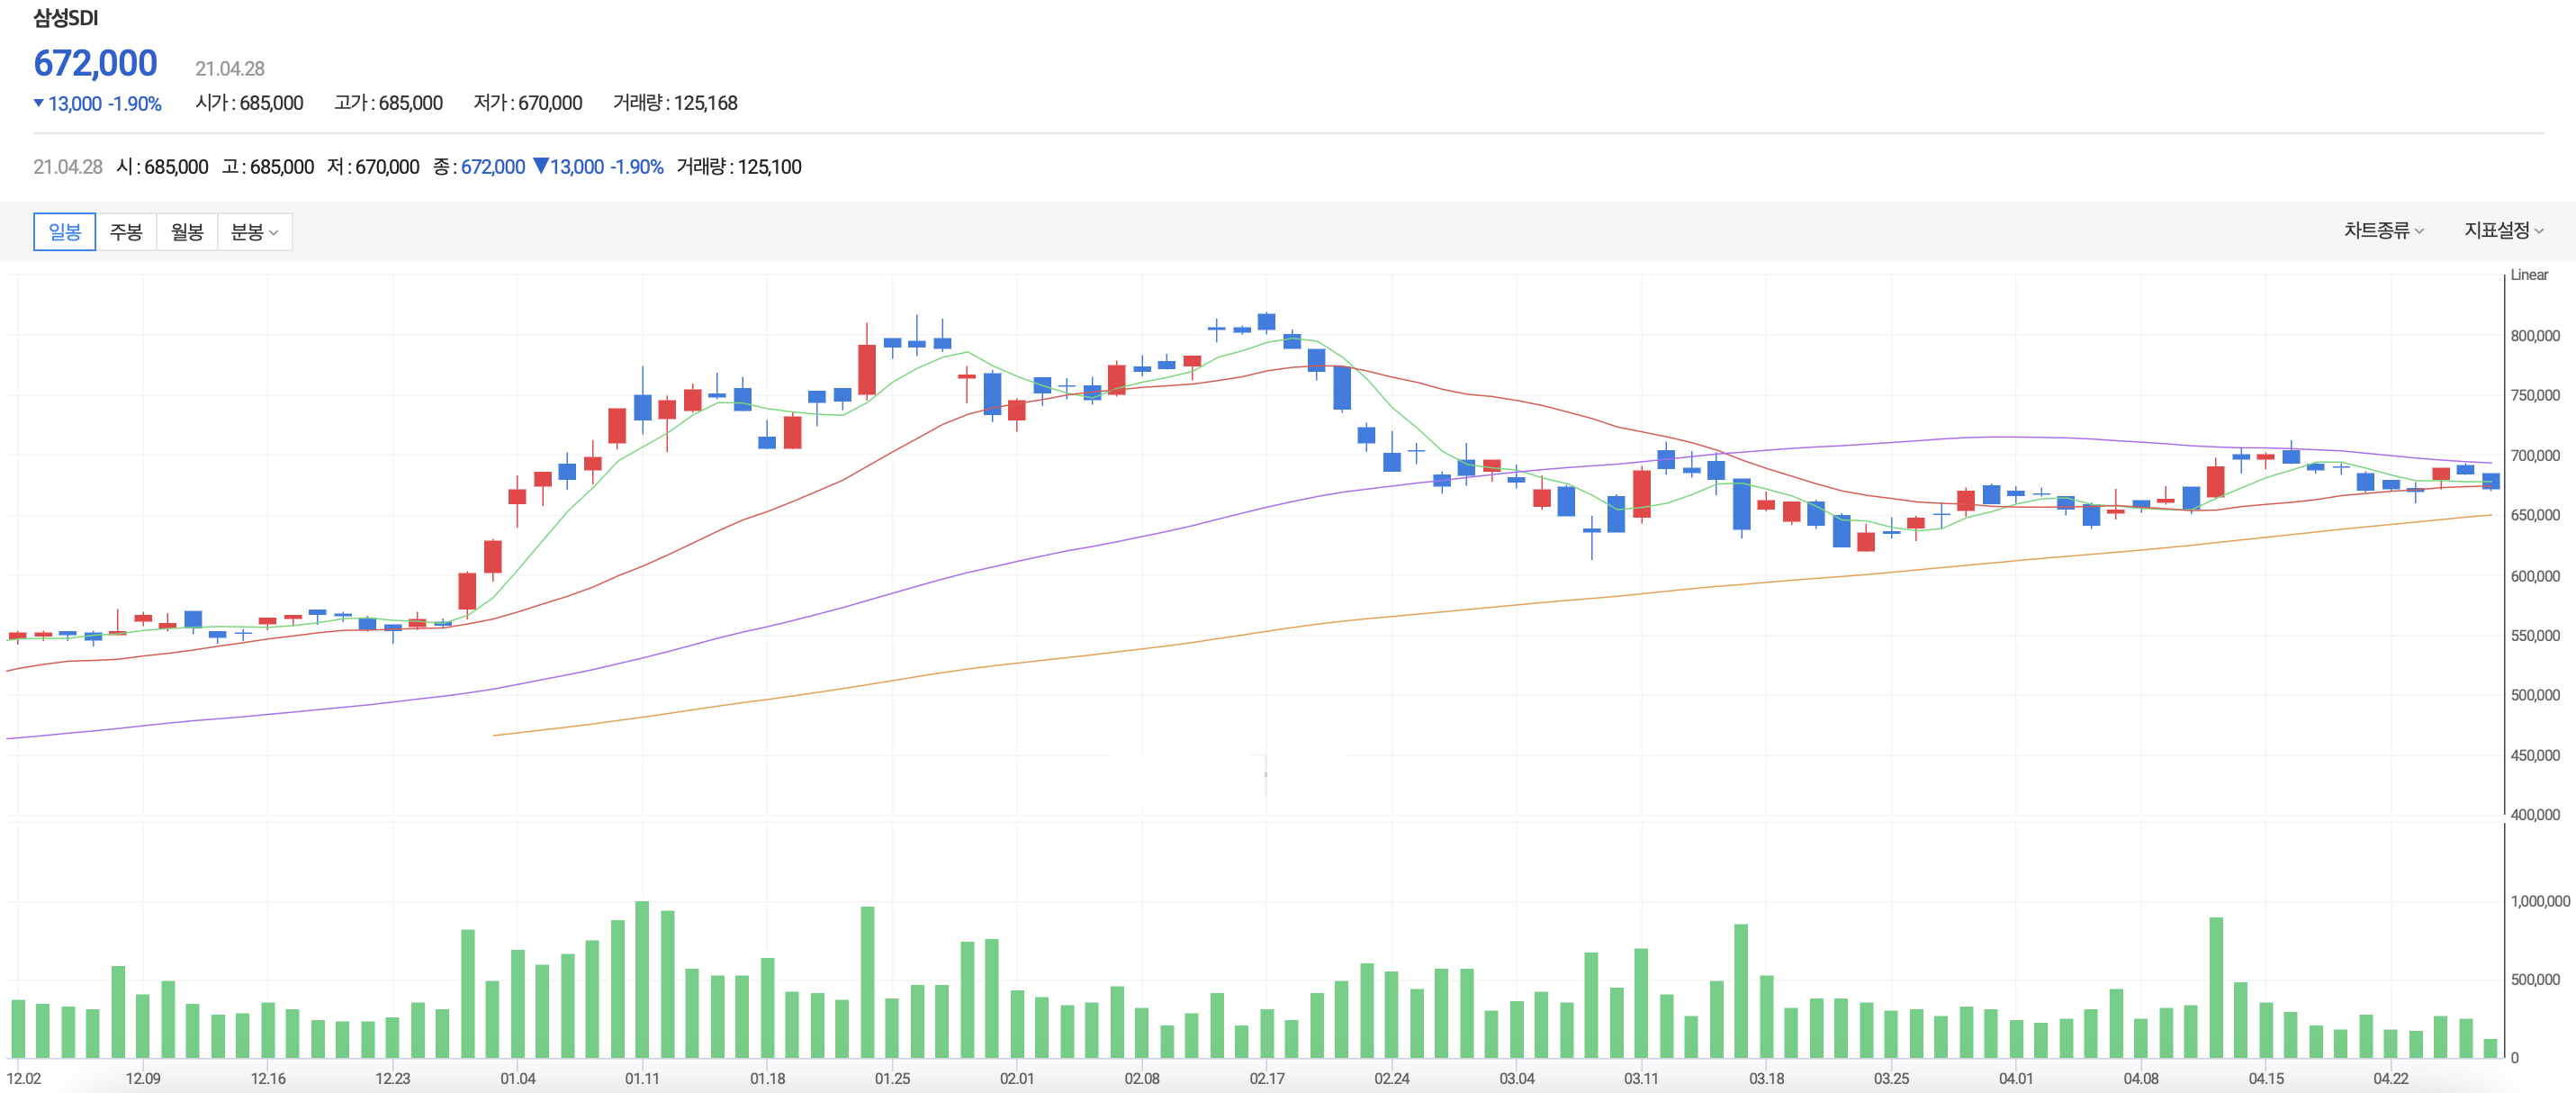Open the 지표설정 indicator settings dropdown
The image size is (2576, 1093).
2502,231
